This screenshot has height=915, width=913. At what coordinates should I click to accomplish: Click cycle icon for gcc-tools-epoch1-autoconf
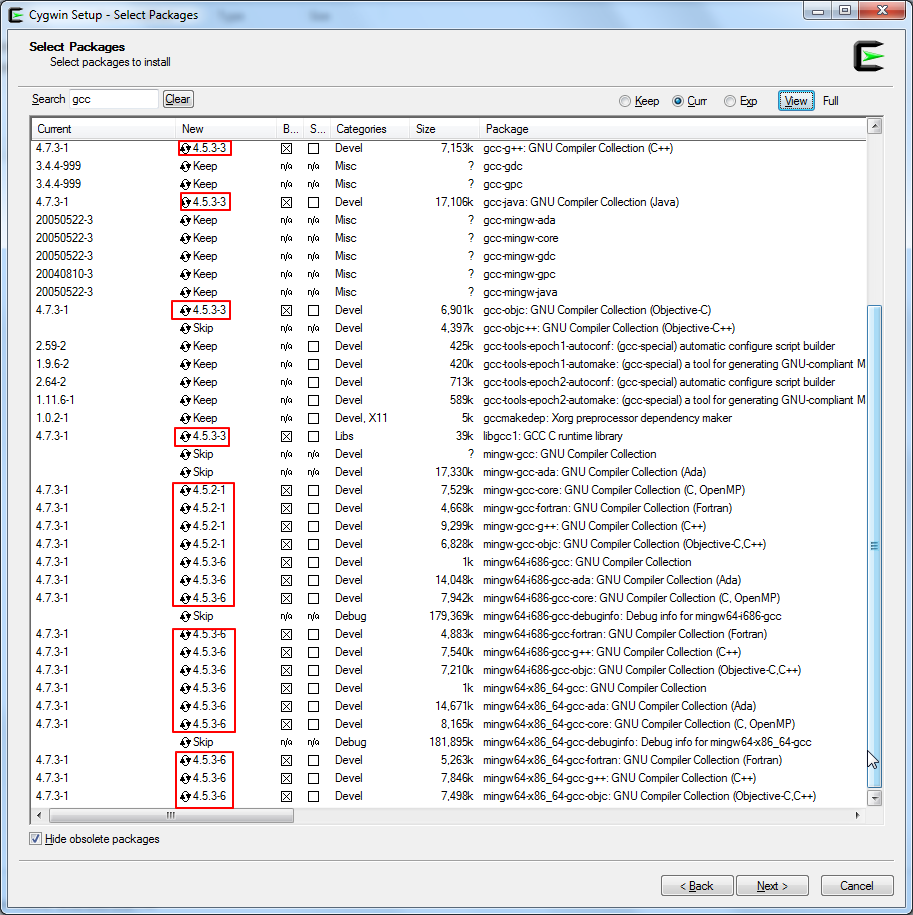pyautogui.click(x=186, y=347)
